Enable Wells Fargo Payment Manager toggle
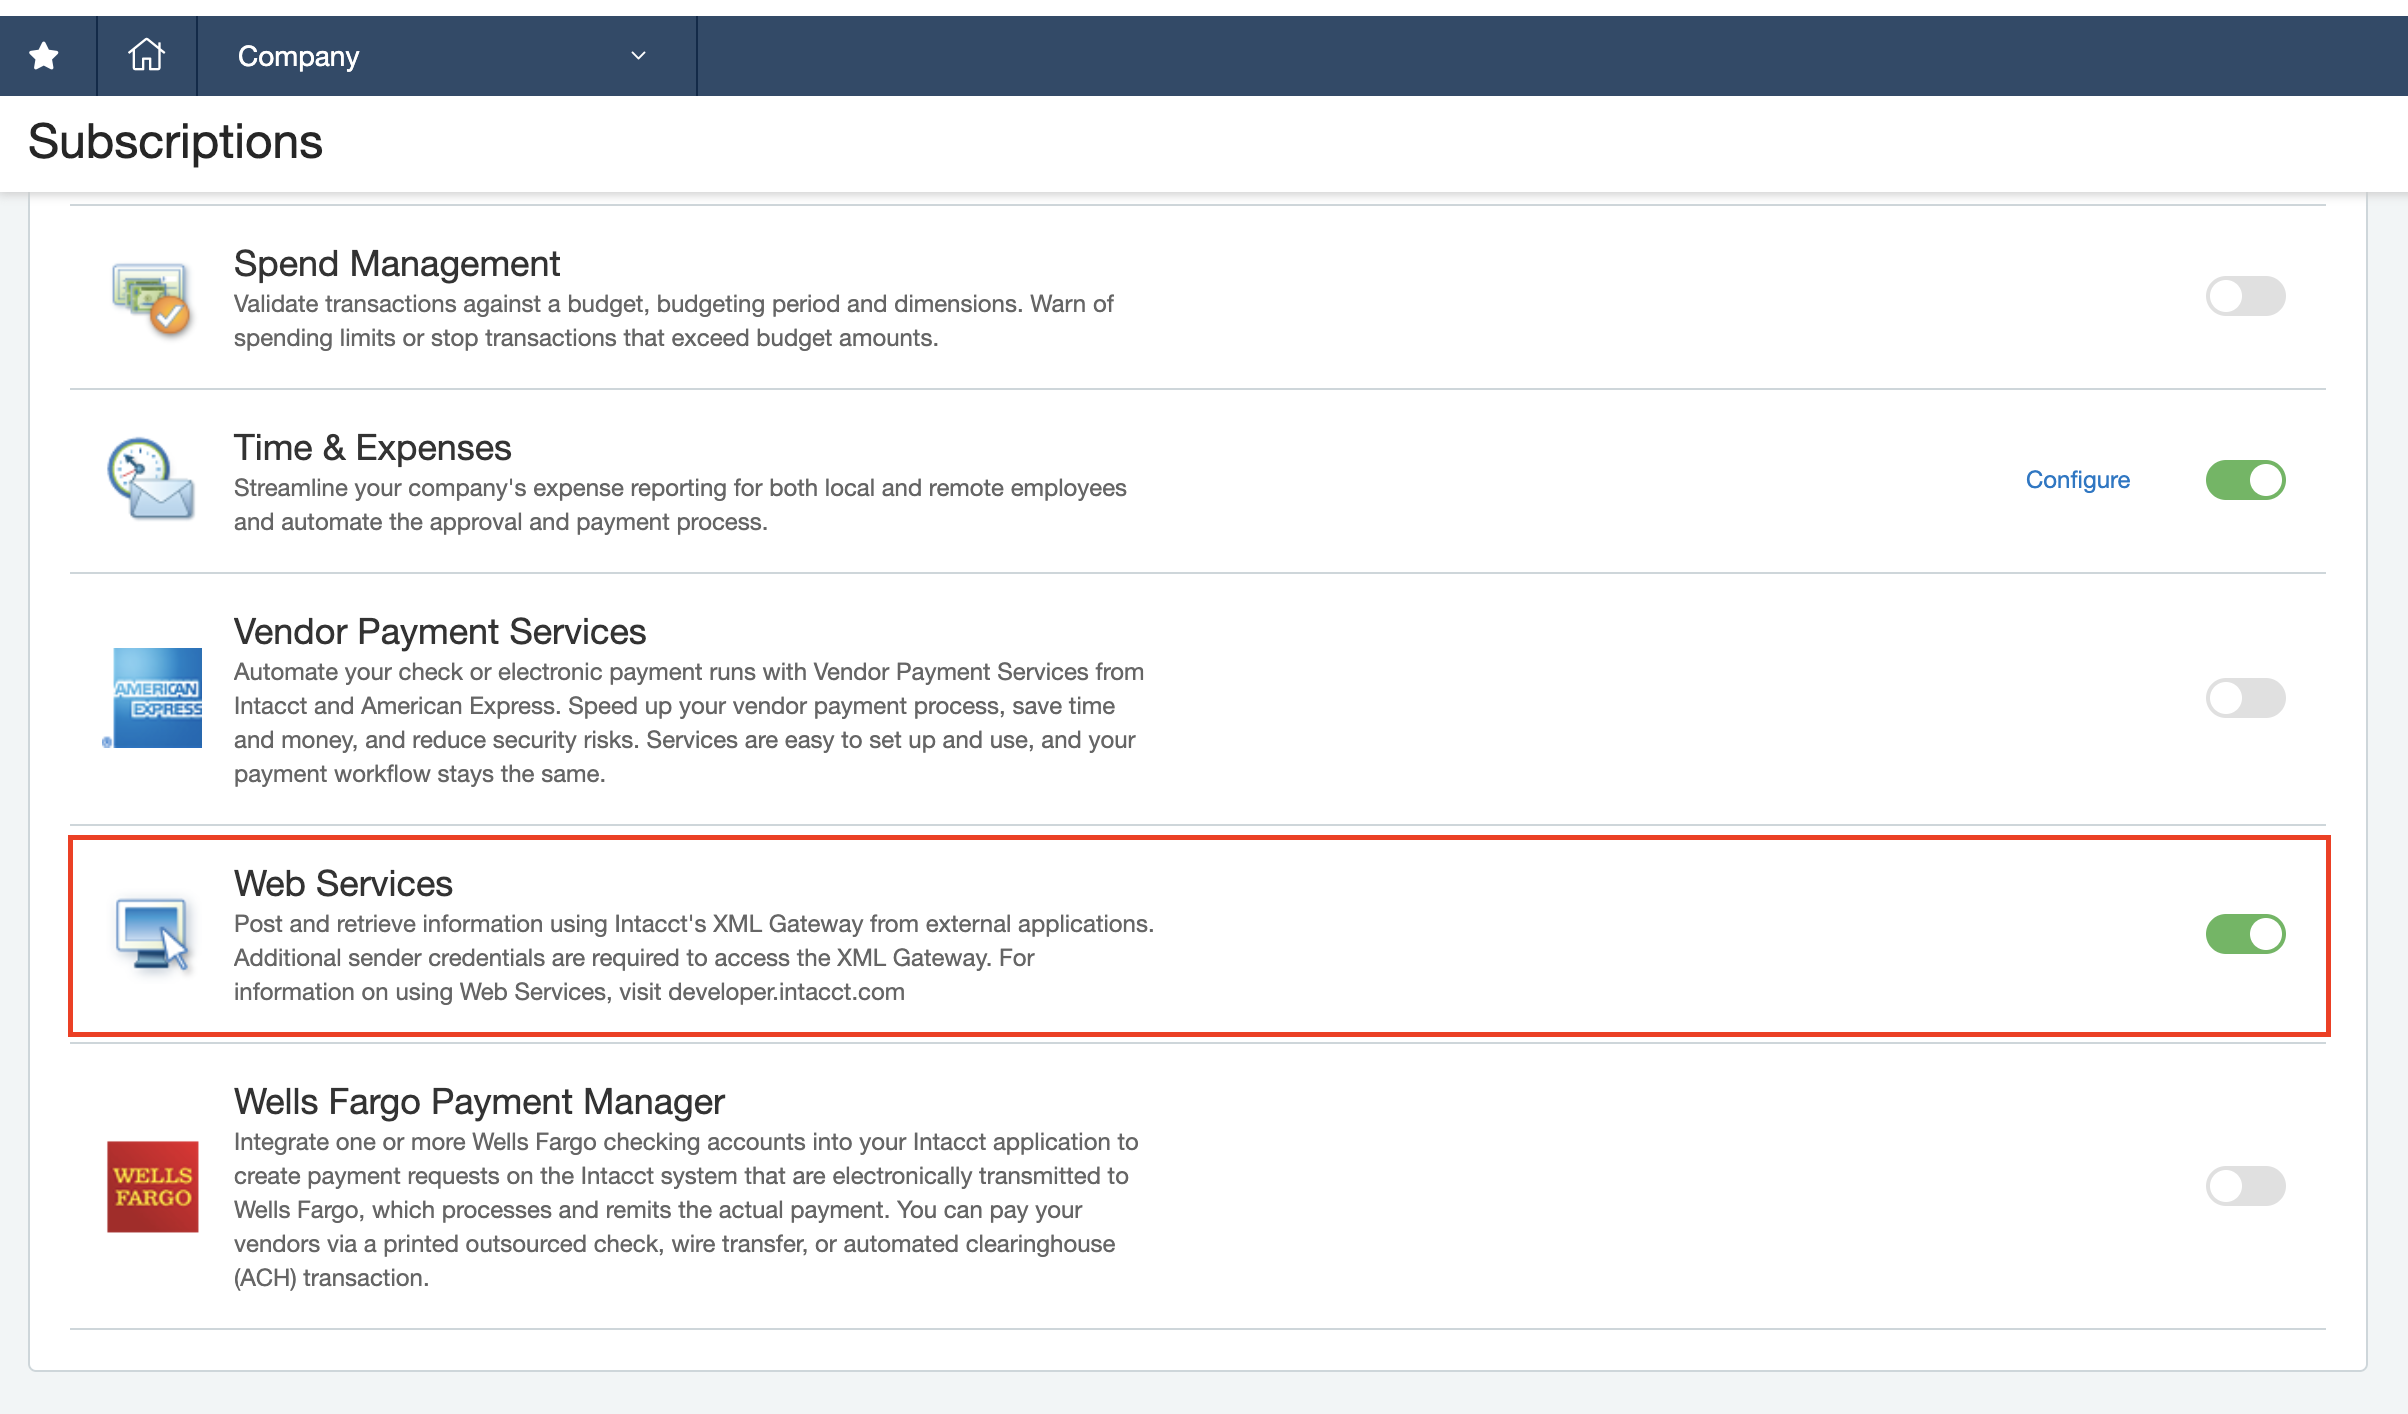Image resolution: width=2408 pixels, height=1414 pixels. click(x=2245, y=1186)
